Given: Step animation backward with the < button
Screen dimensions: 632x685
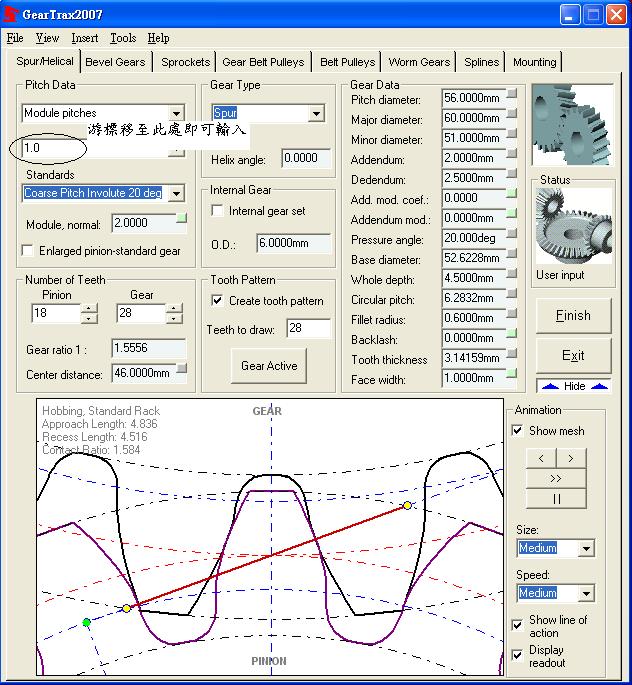Looking at the screenshot, I should pos(541,458).
